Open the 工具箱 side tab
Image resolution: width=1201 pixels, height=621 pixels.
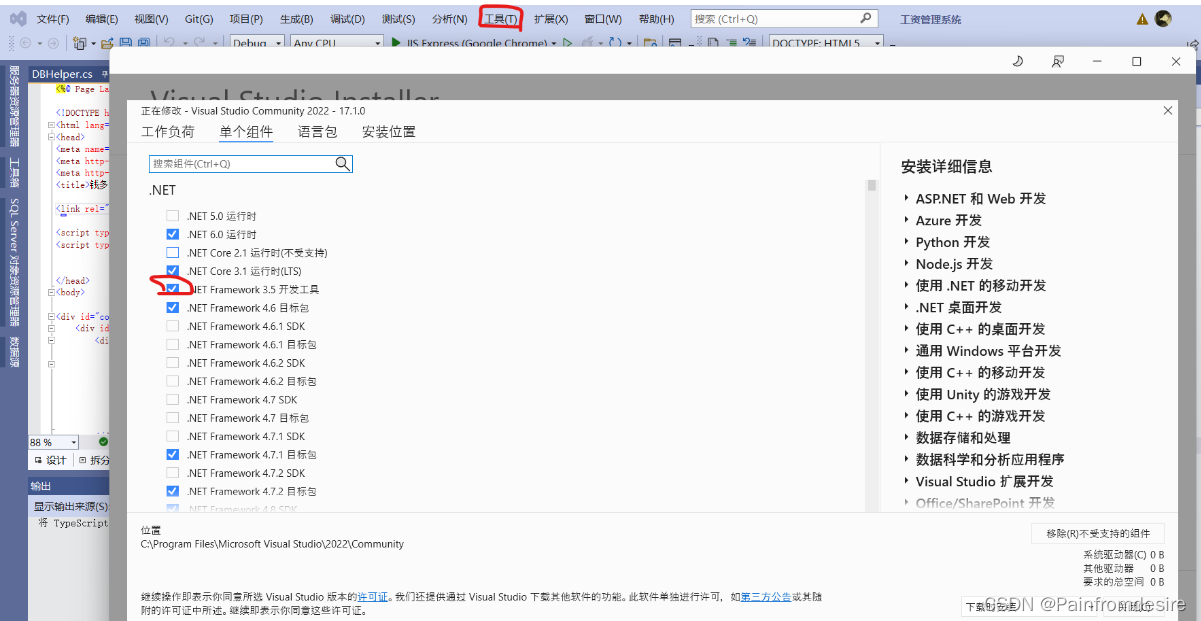15,172
